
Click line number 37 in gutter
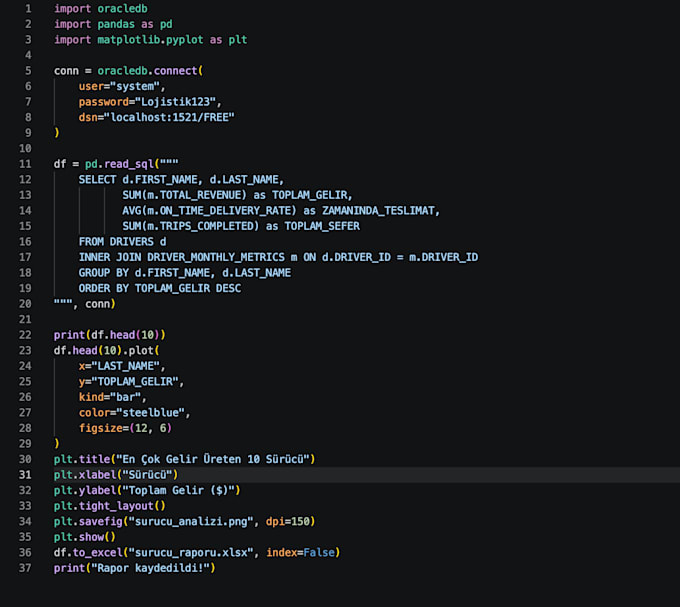tap(25, 568)
